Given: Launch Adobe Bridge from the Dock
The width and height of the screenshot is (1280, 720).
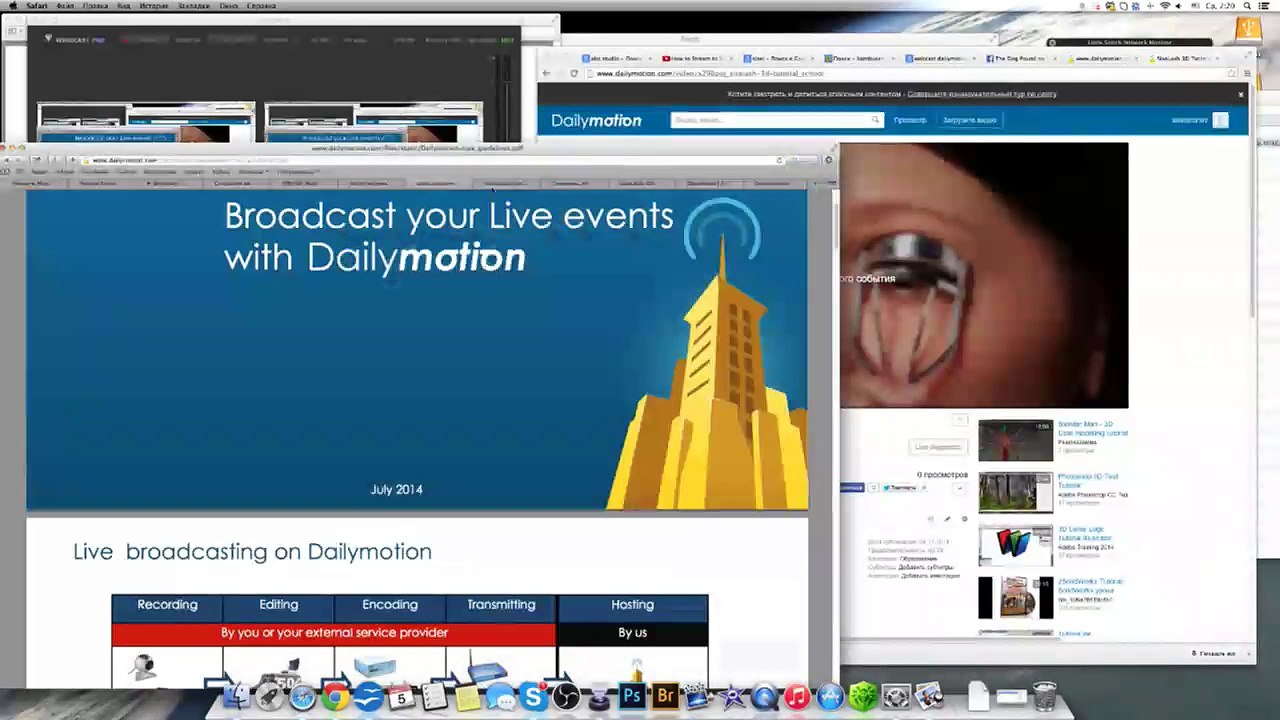Looking at the screenshot, I should [665, 696].
